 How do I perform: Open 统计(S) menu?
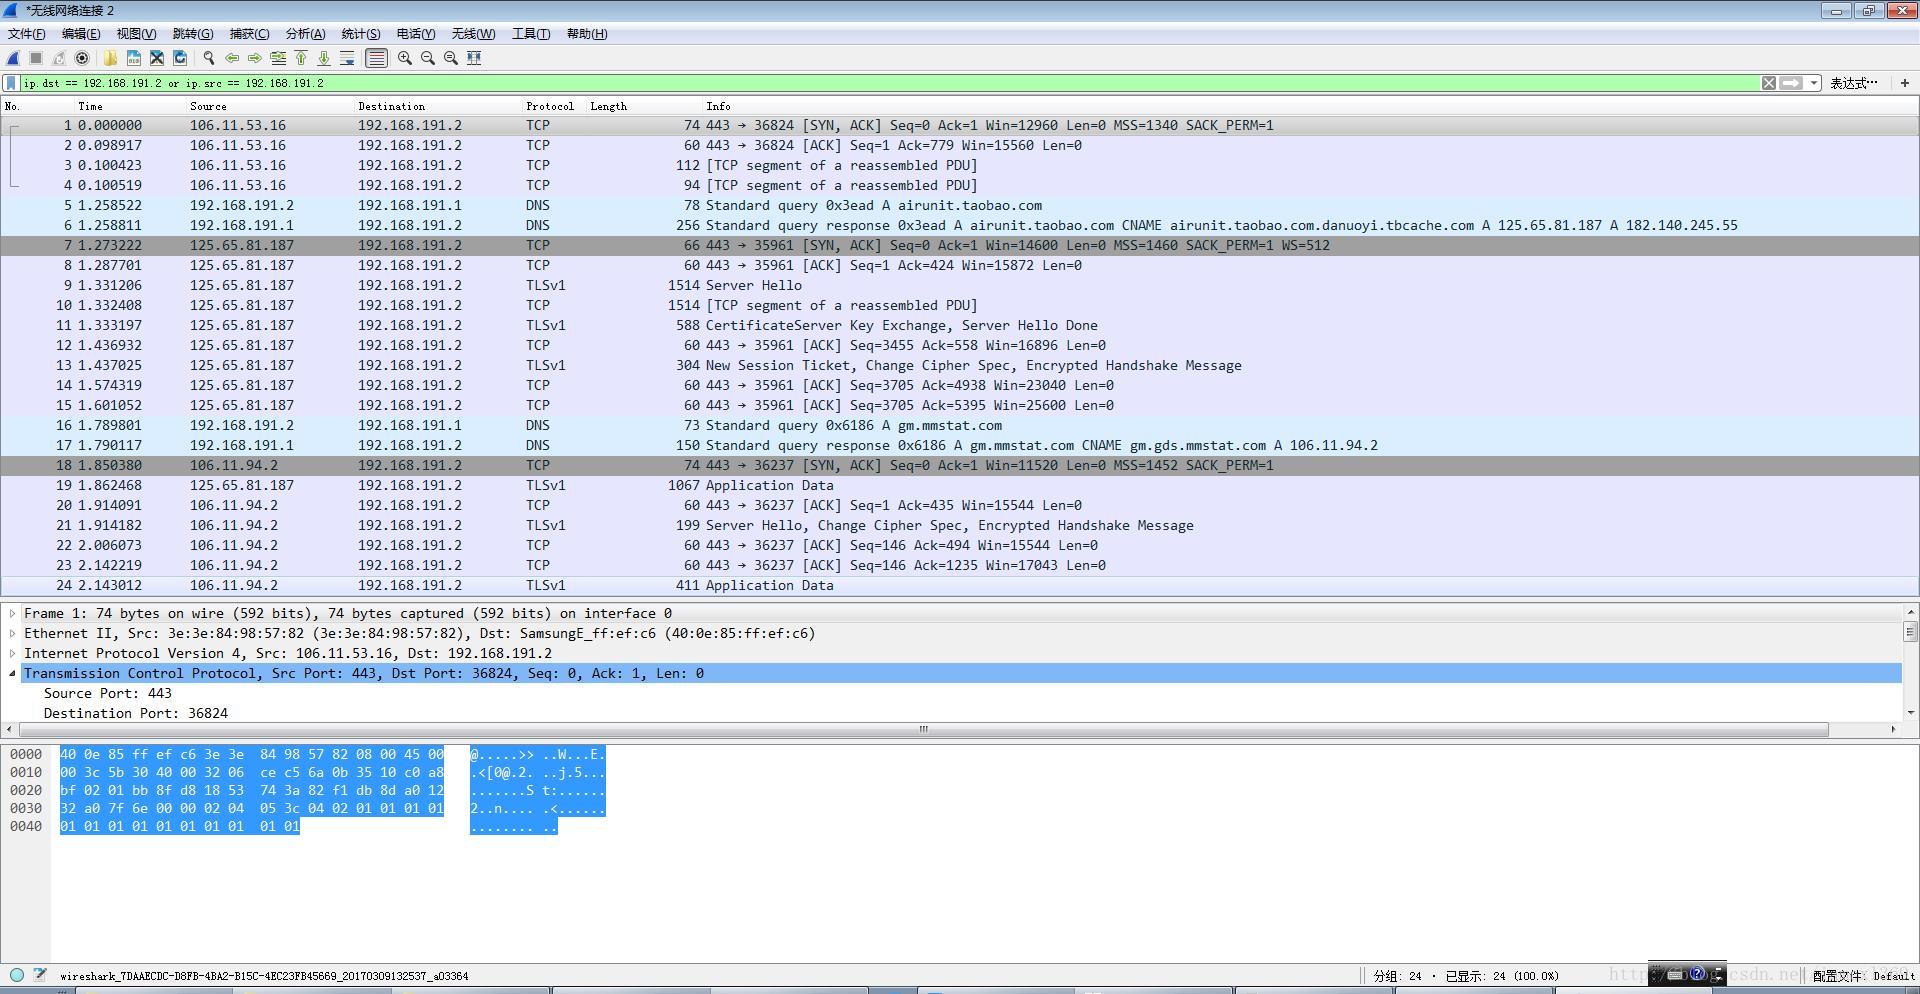[361, 34]
